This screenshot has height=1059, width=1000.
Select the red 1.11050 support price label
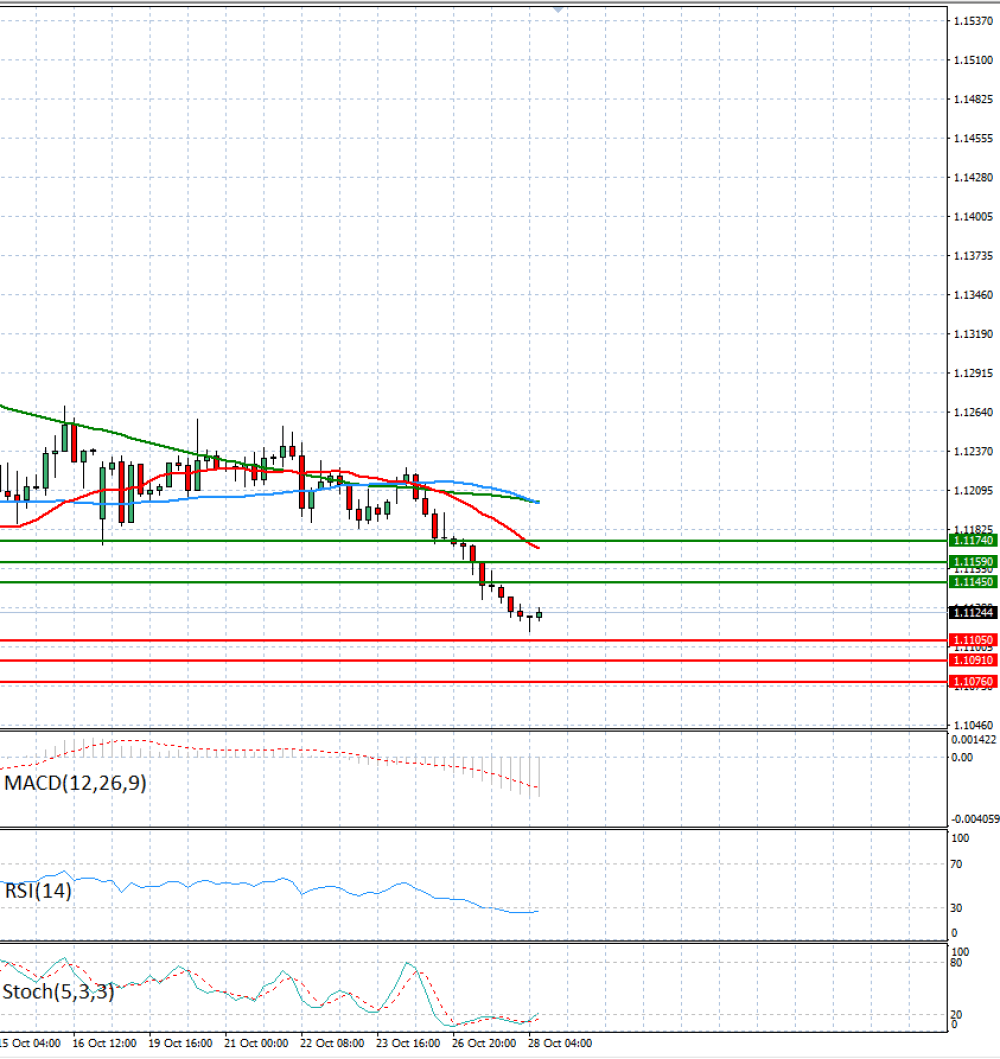[973, 640]
